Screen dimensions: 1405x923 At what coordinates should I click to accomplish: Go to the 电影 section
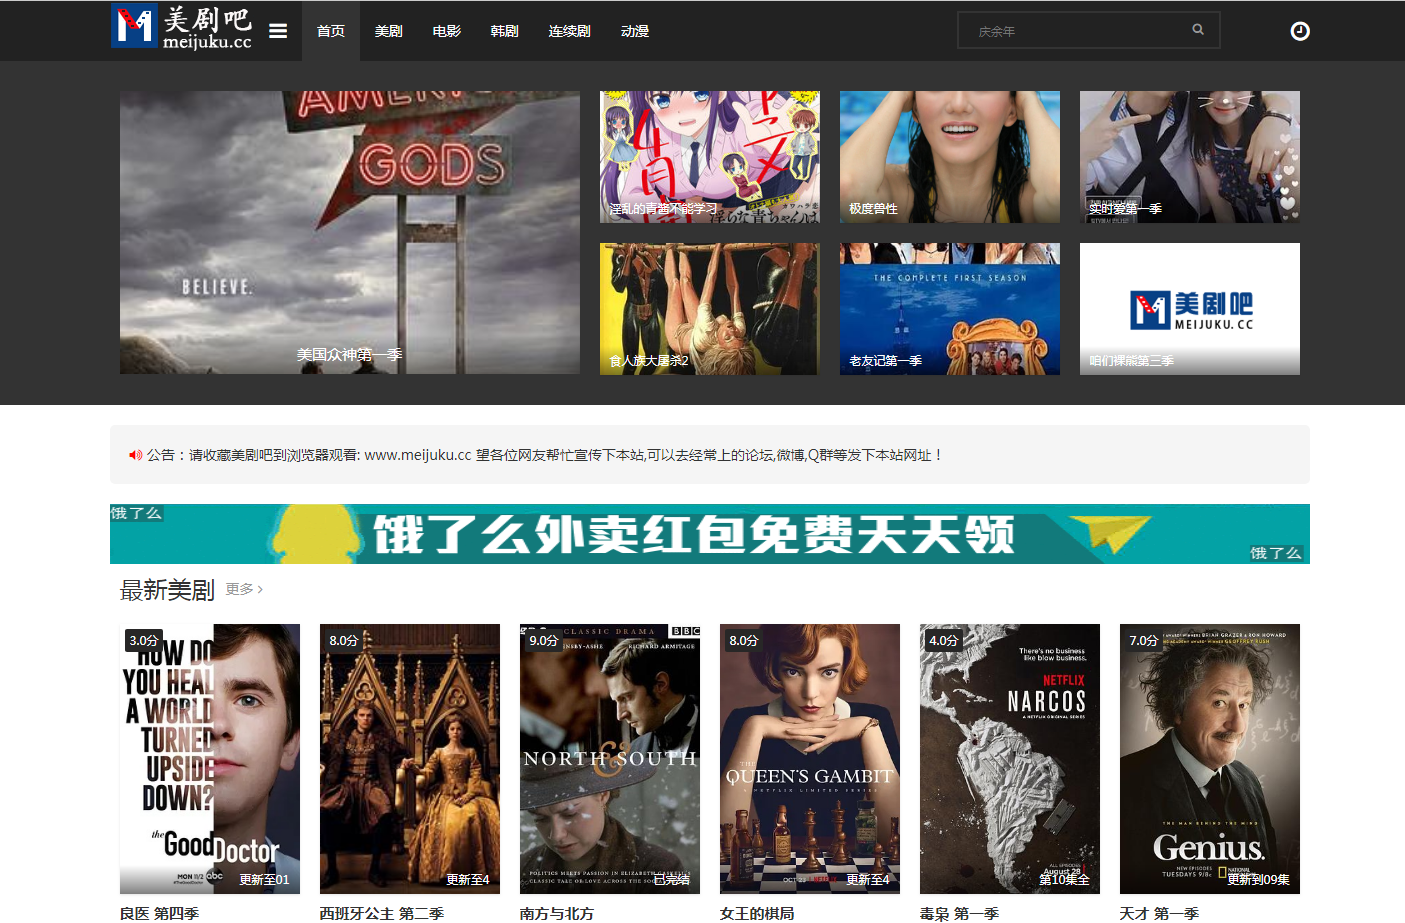[446, 31]
